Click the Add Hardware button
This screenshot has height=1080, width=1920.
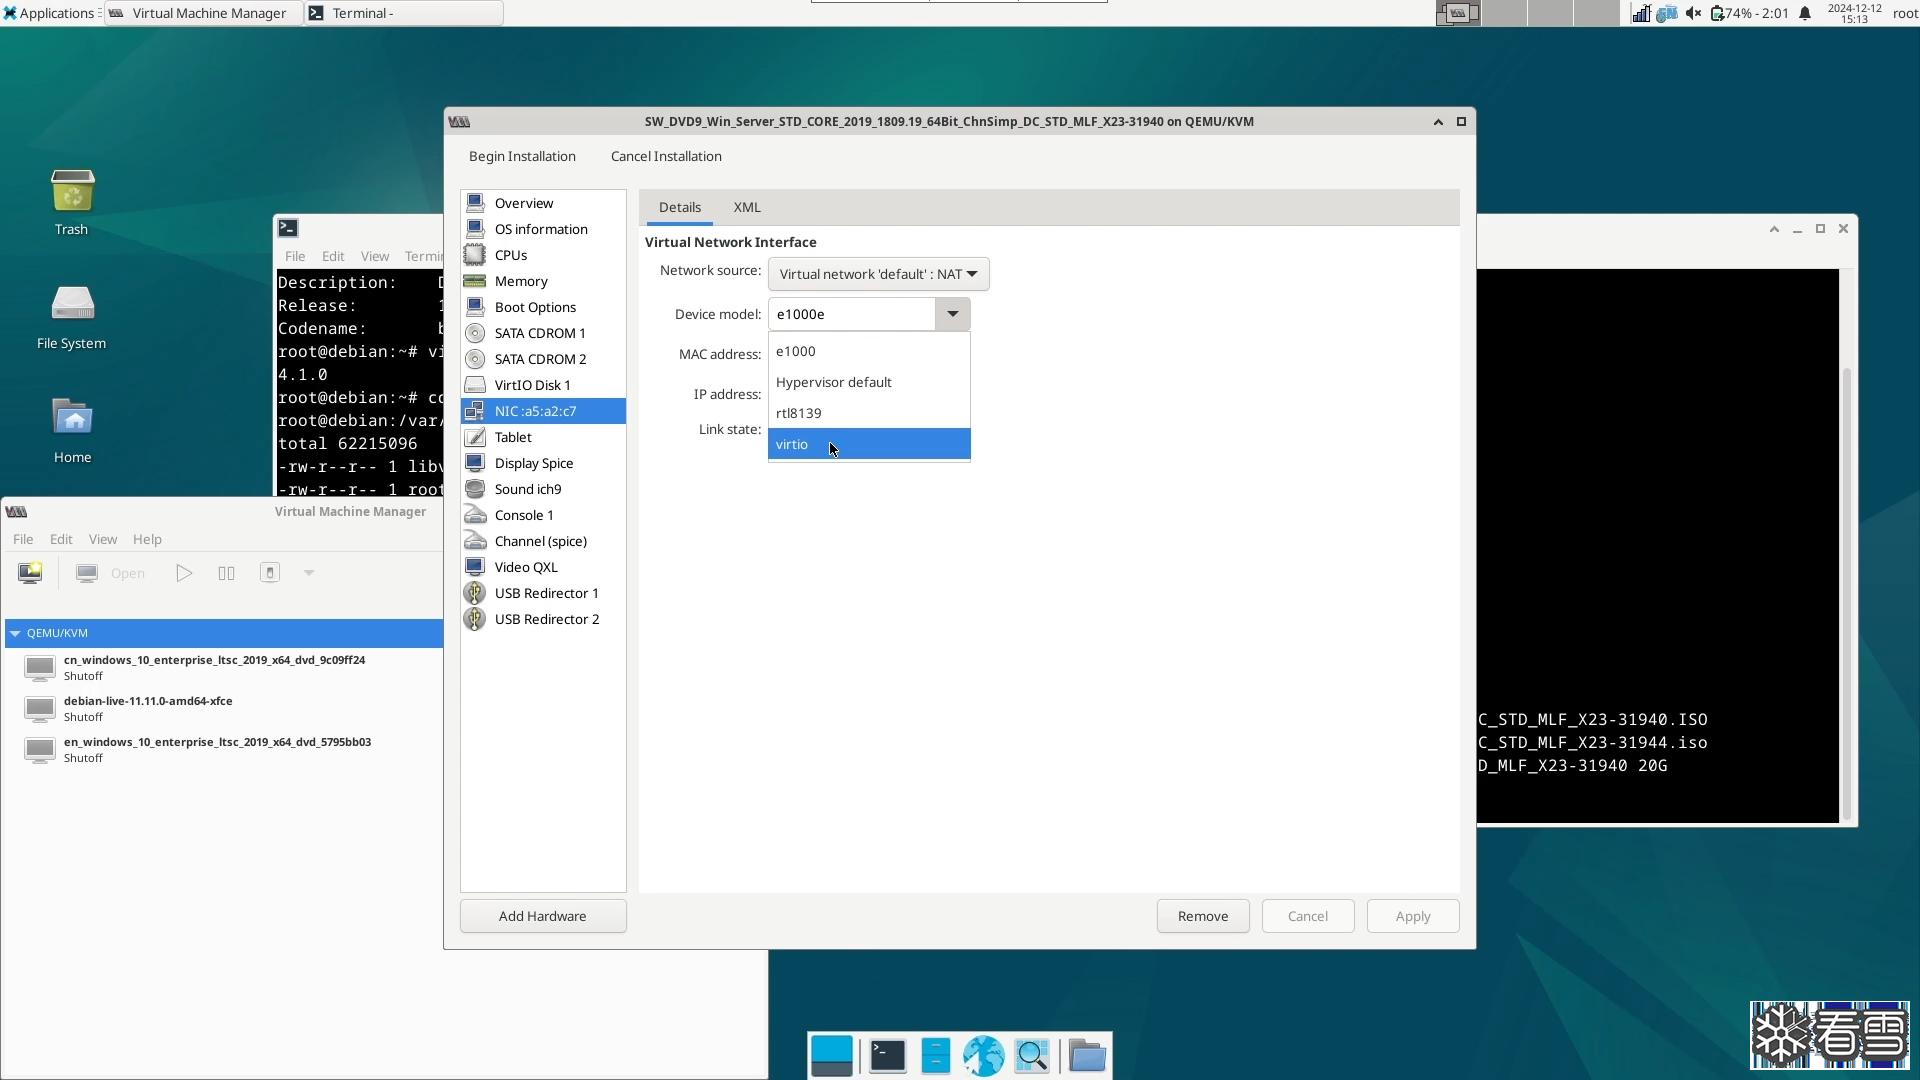(x=542, y=916)
